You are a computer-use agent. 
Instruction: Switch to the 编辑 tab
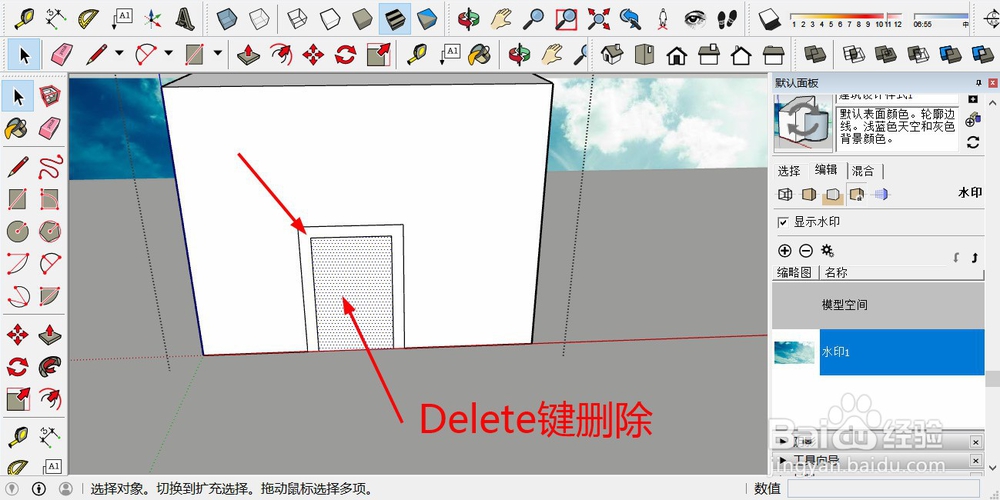[827, 170]
